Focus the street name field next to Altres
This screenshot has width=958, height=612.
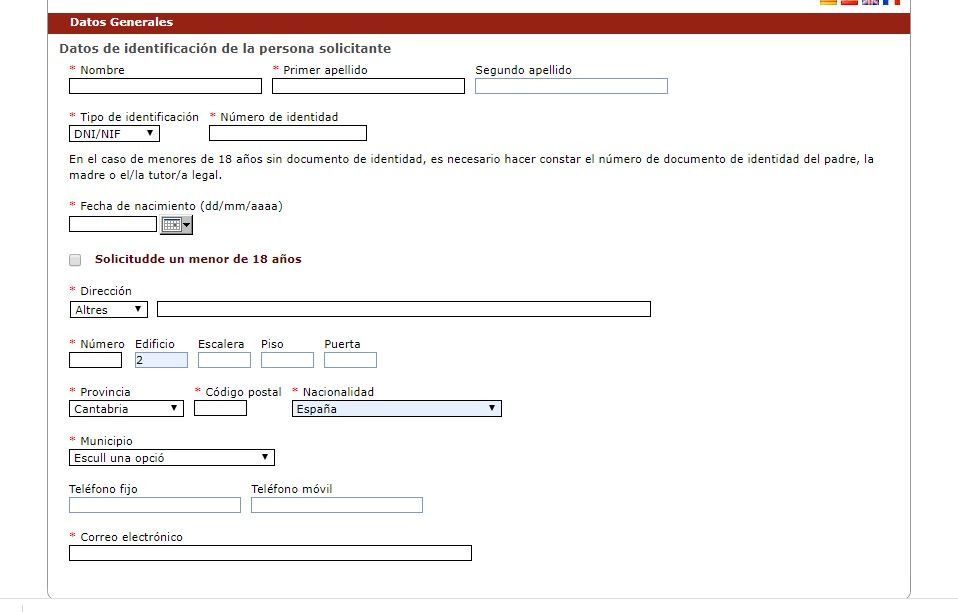404,309
